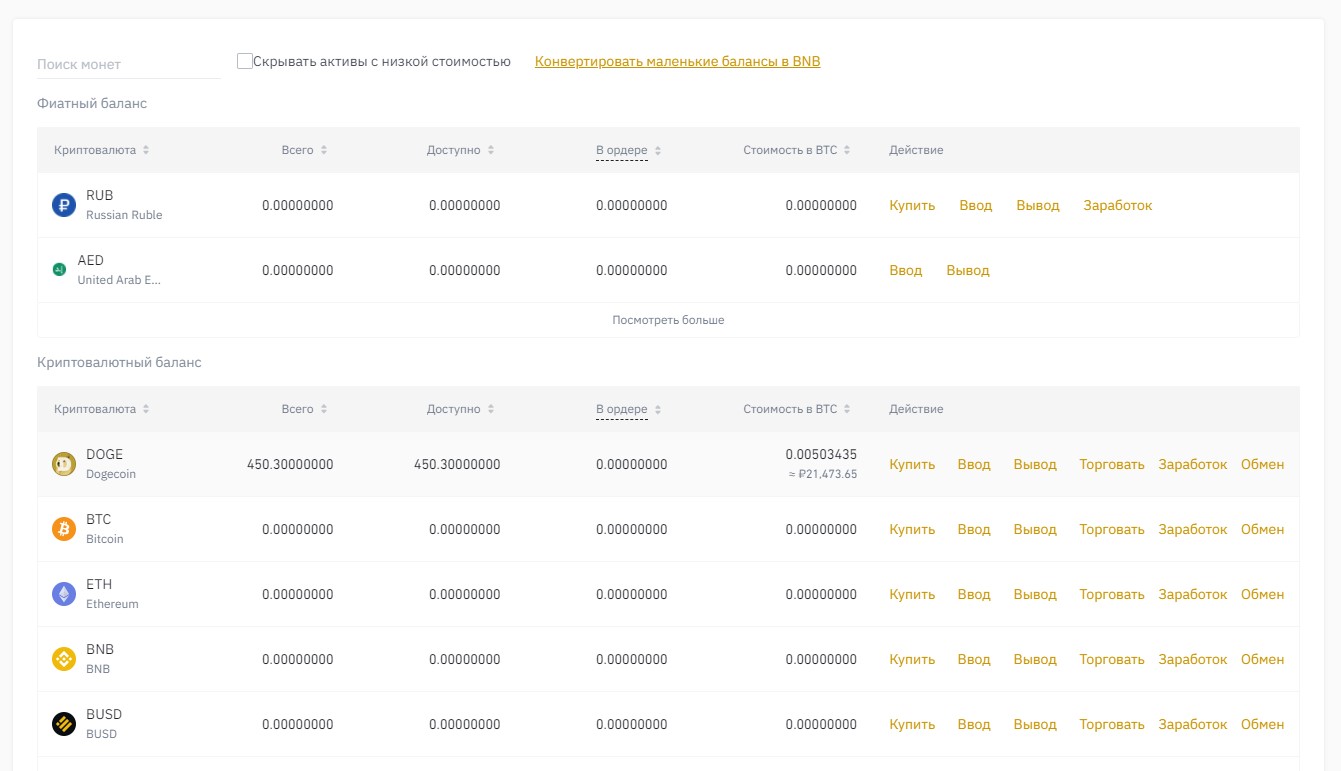Sort fiat table by Криптовалюта column arrows

tap(146, 150)
